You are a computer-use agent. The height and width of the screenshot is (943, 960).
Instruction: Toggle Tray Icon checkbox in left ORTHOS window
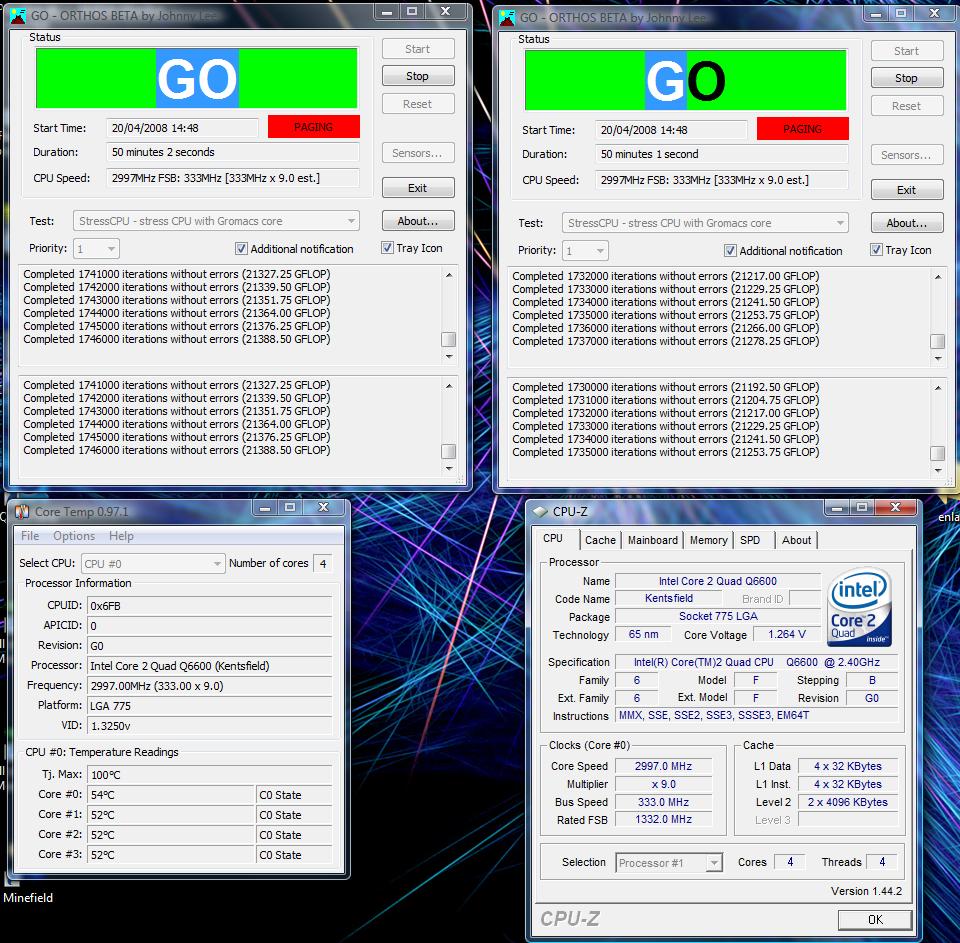pos(387,248)
